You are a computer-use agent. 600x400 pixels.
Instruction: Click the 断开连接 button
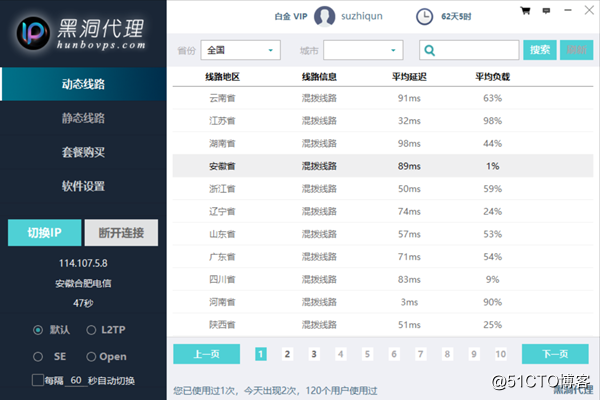pos(121,233)
